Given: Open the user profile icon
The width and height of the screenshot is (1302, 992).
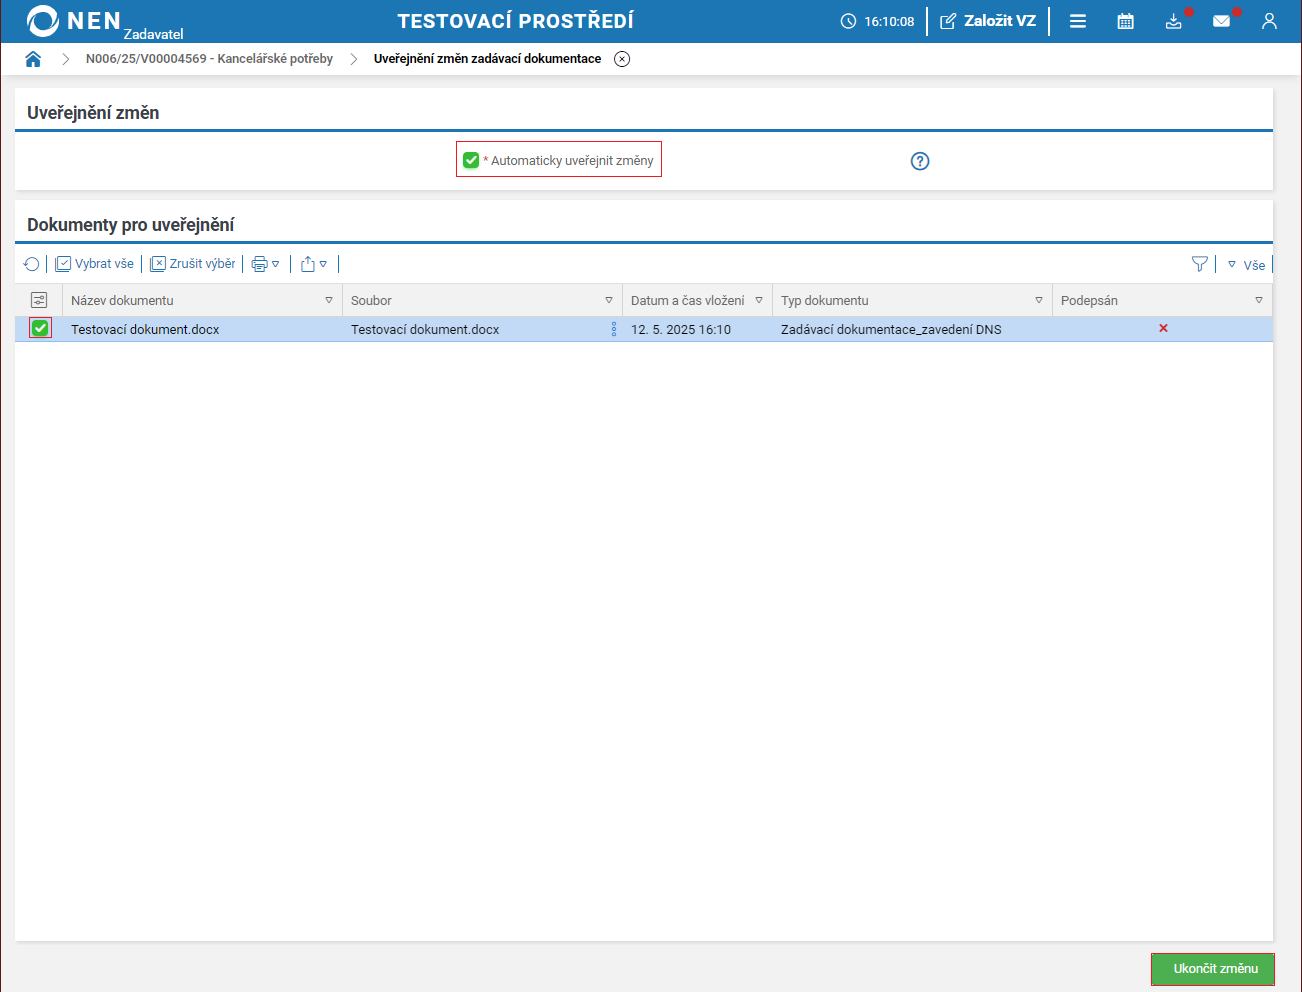Looking at the screenshot, I should (1269, 21).
